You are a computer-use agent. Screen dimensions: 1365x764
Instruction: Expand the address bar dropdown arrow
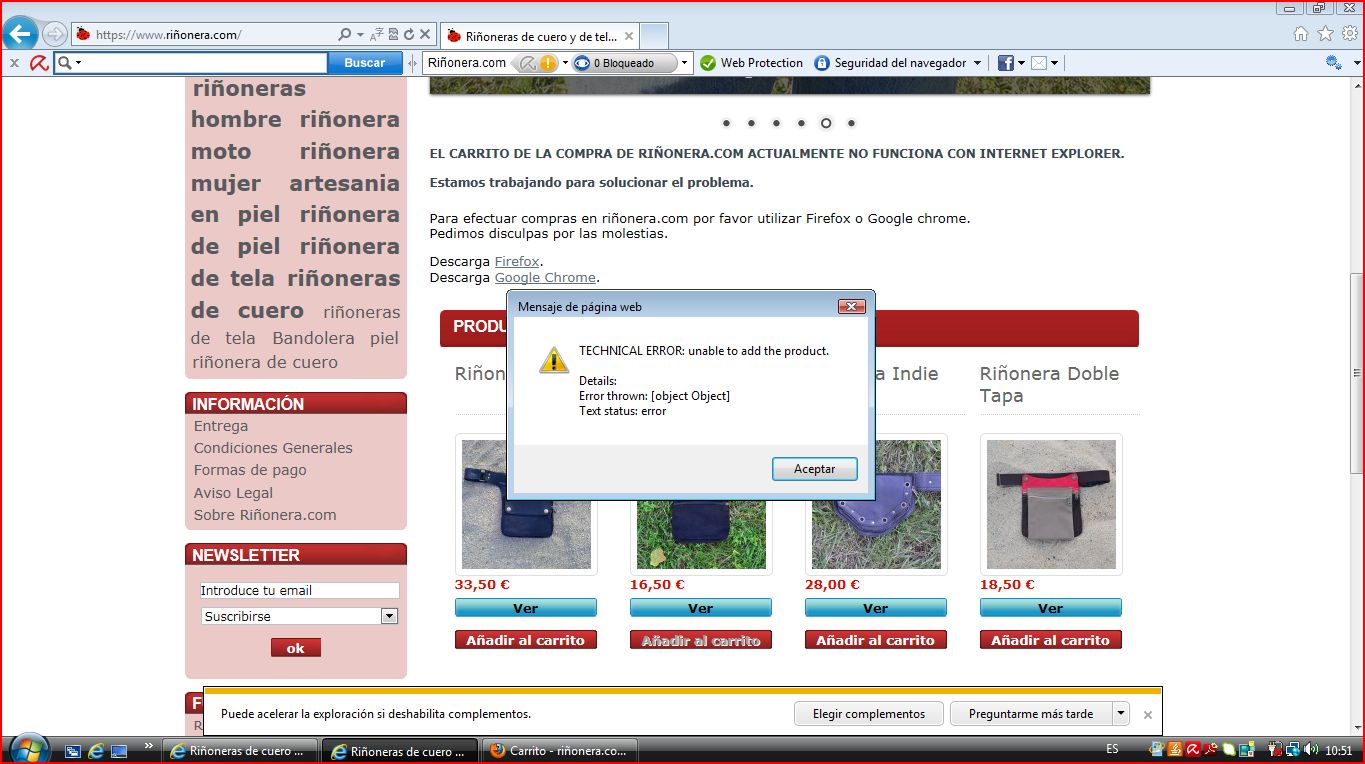360,34
